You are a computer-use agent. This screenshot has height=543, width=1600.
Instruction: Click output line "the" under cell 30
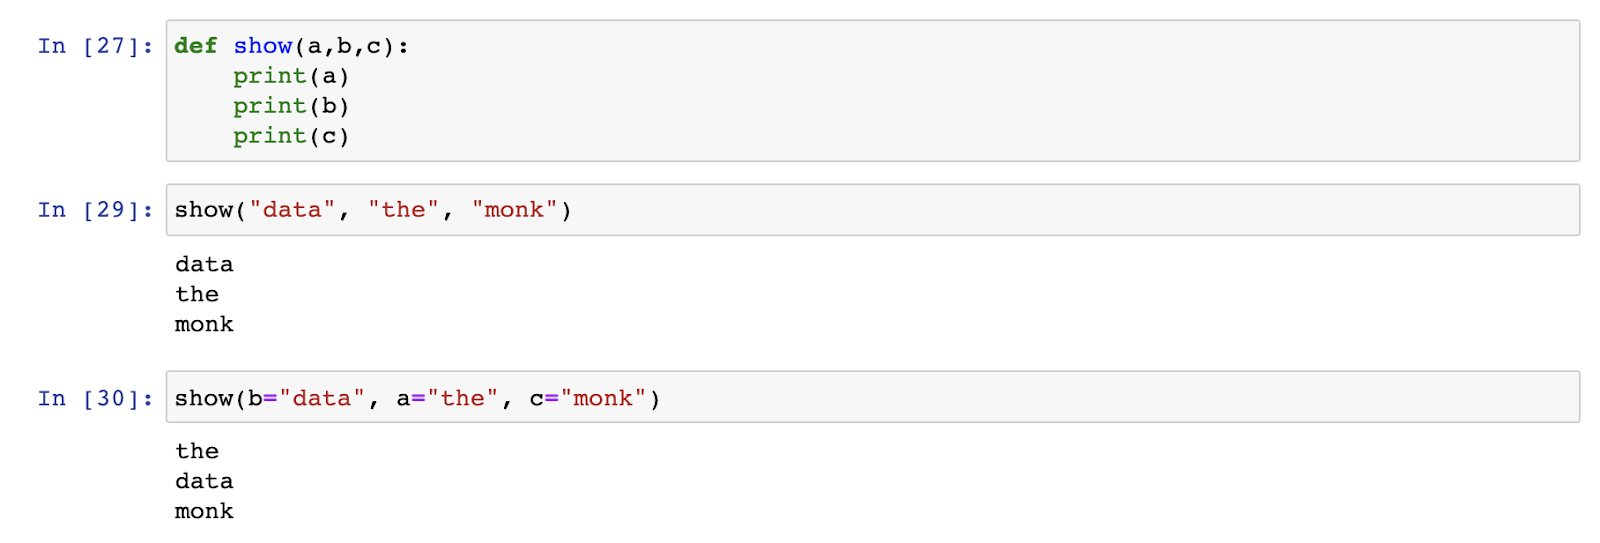(197, 452)
